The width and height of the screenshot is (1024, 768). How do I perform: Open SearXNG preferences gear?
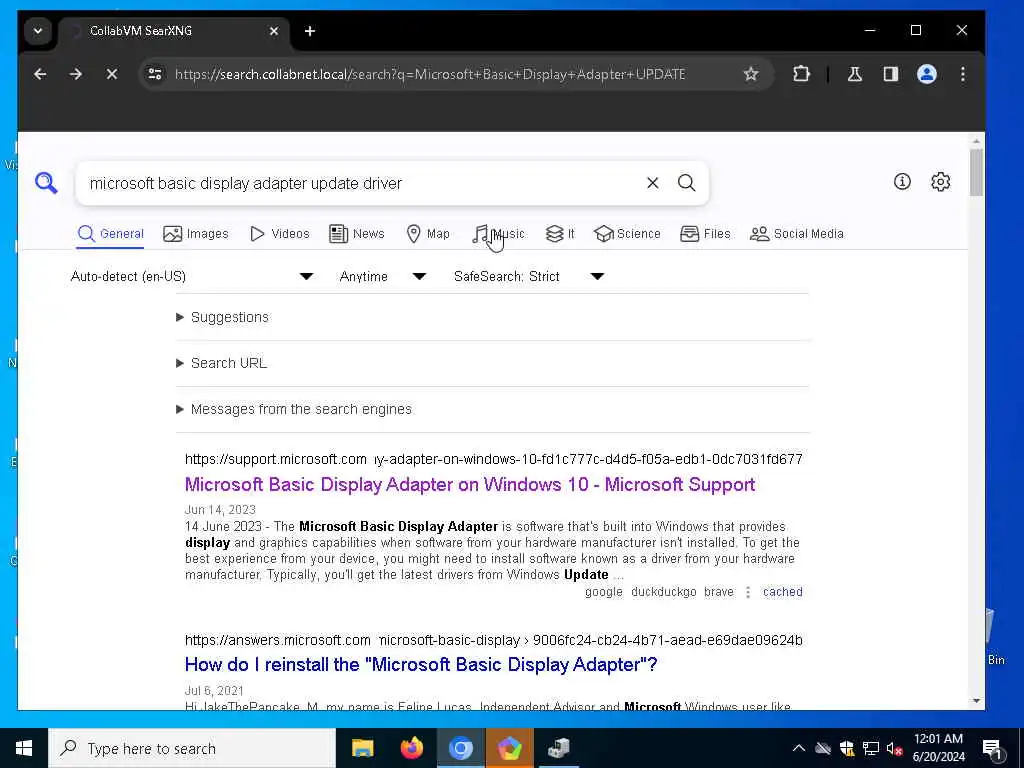coord(940,182)
